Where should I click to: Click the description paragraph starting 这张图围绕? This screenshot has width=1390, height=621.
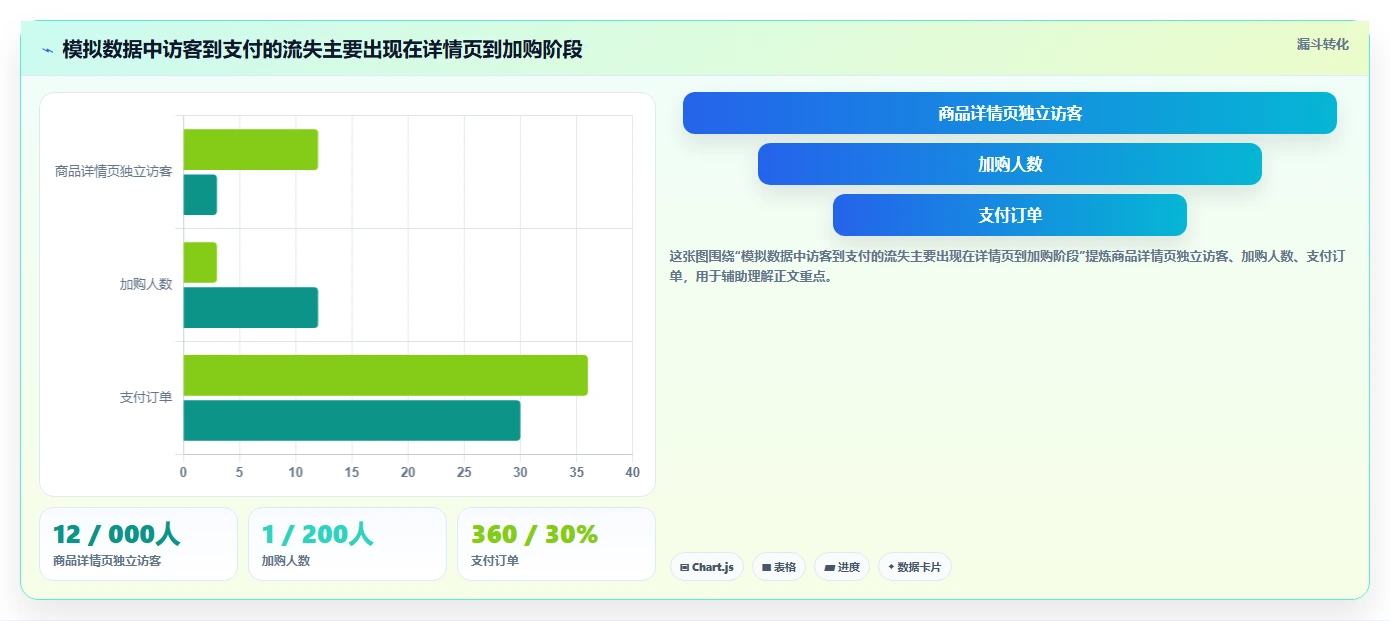(1008, 266)
